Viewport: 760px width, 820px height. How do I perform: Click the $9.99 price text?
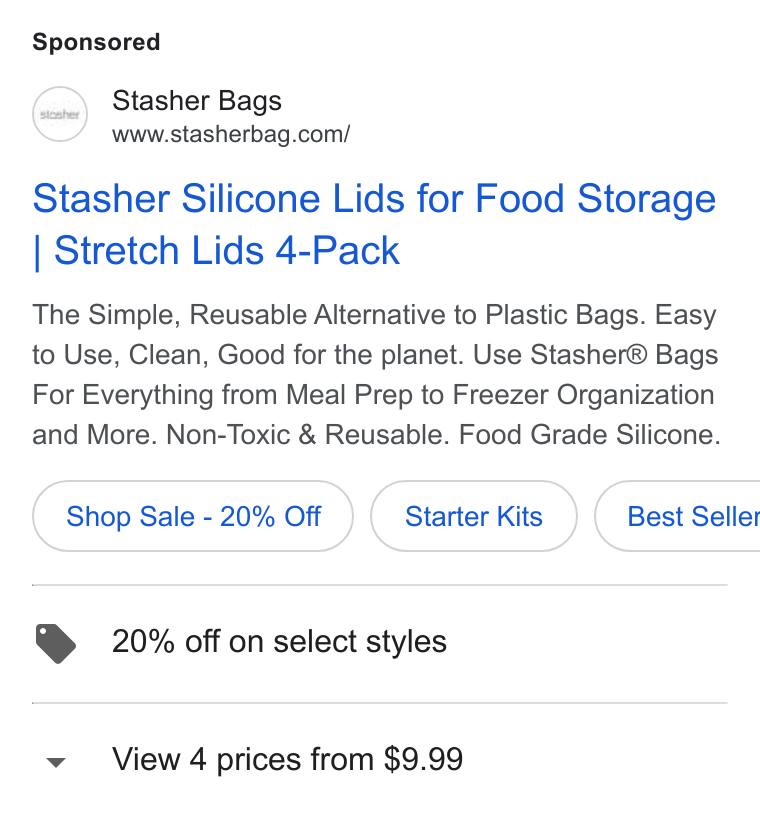click(423, 759)
